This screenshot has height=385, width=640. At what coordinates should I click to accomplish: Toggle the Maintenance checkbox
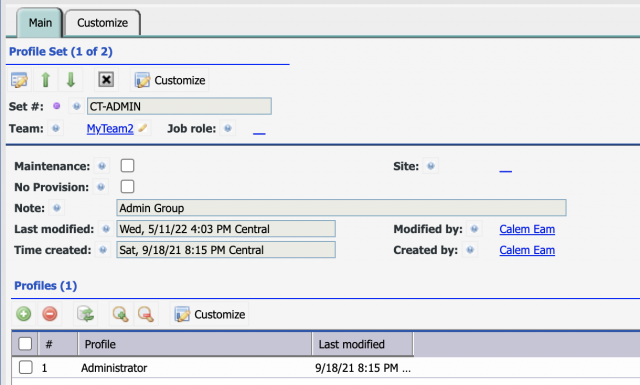click(127, 166)
